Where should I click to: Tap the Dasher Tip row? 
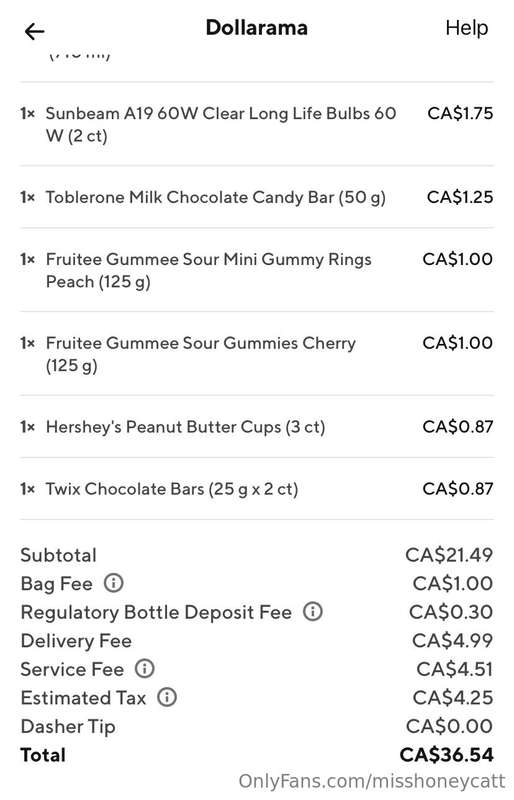(x=257, y=727)
